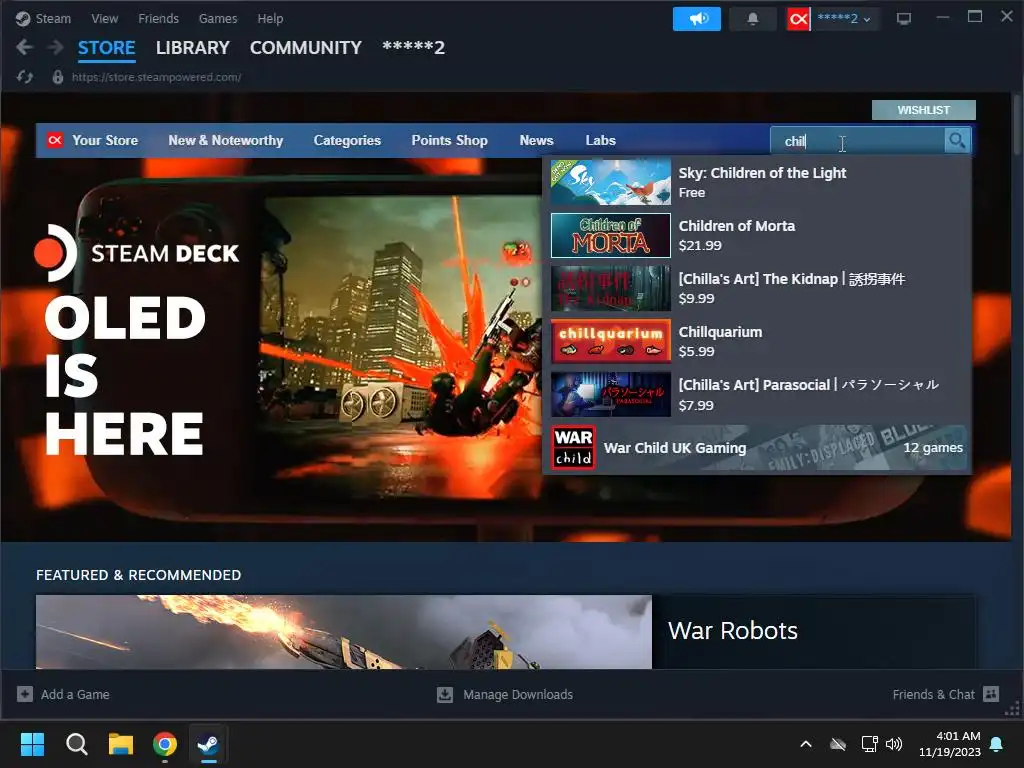1024x768 pixels.
Task: Open the store News link
Action: pyautogui.click(x=536, y=140)
